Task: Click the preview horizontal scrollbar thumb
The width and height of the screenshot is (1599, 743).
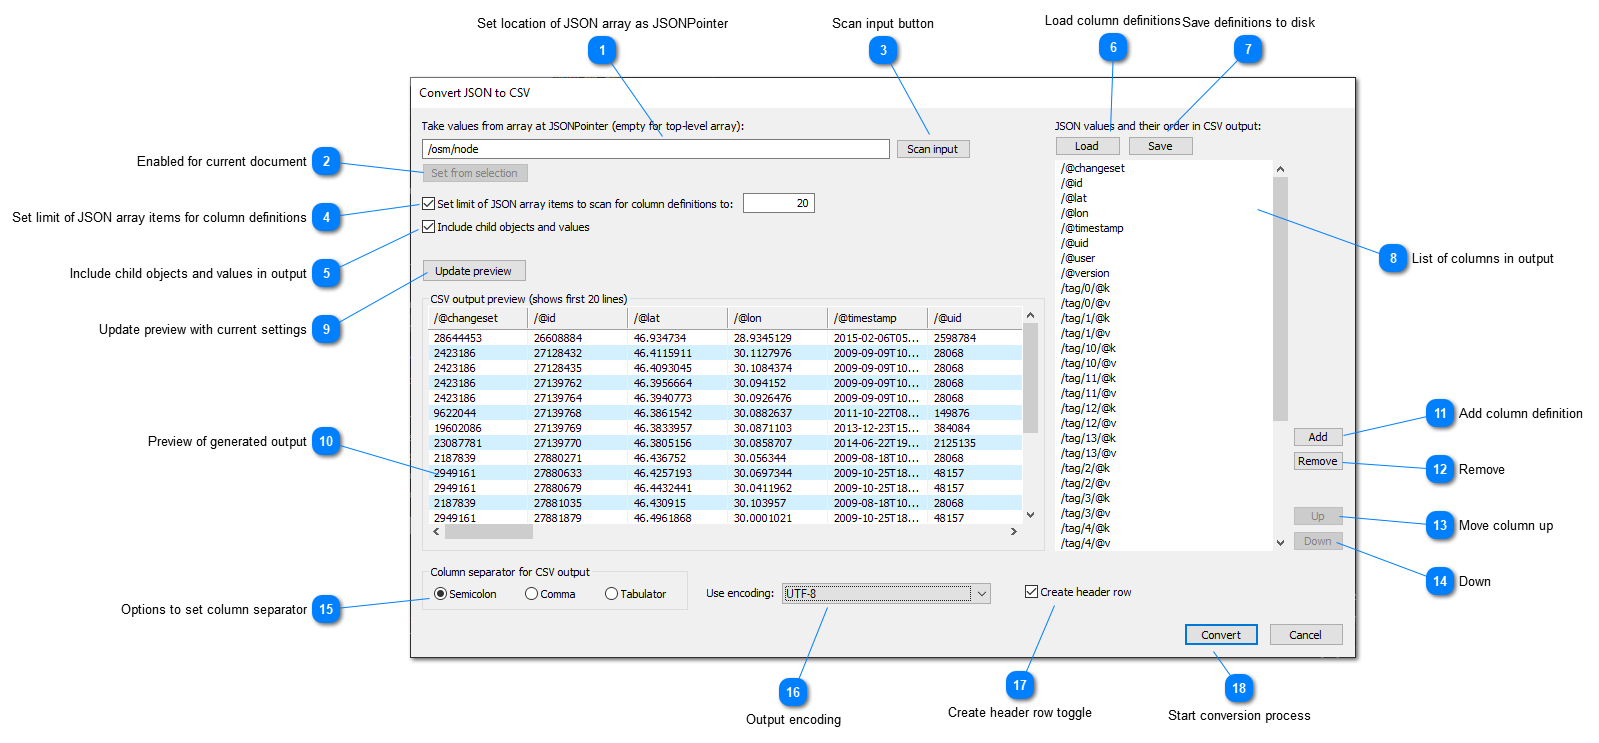Action: point(489,532)
